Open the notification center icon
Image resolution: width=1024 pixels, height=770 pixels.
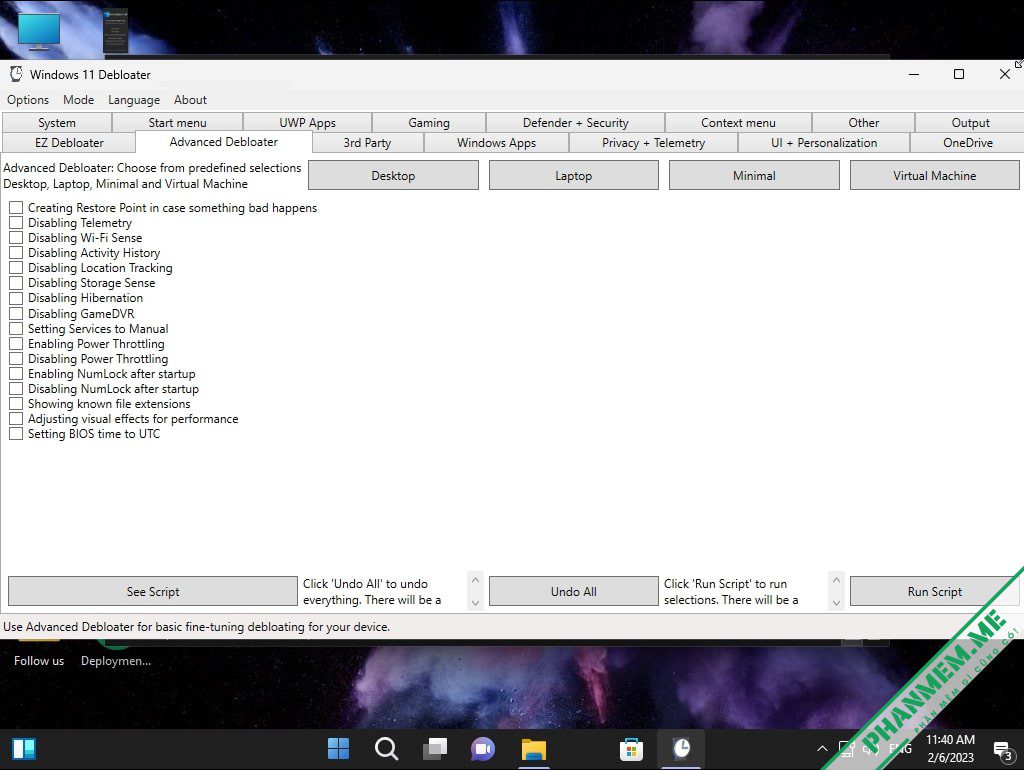click(1002, 750)
